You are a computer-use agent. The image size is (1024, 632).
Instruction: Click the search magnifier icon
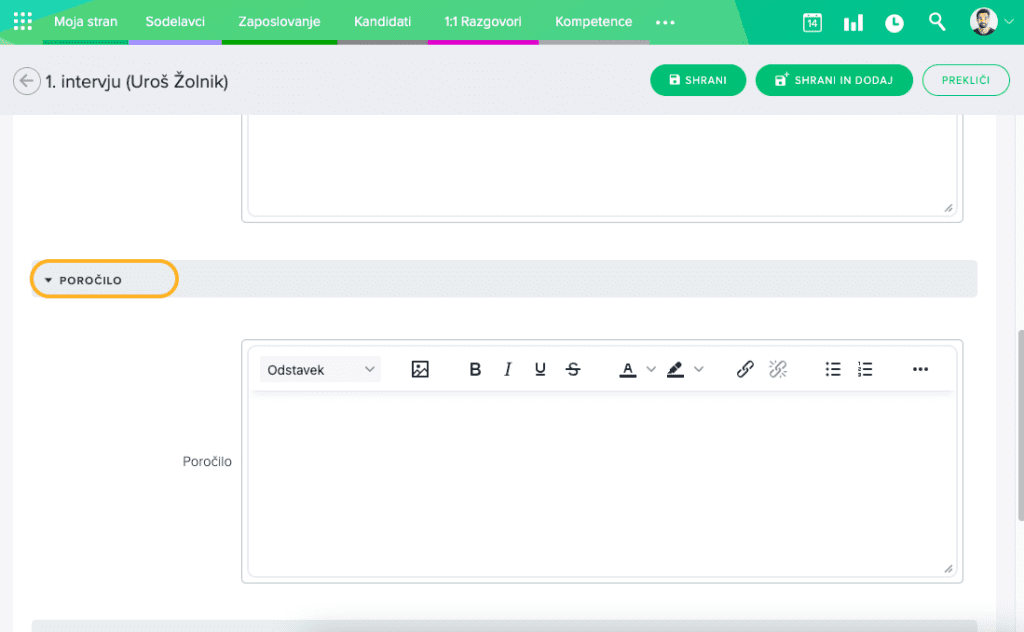click(x=937, y=21)
